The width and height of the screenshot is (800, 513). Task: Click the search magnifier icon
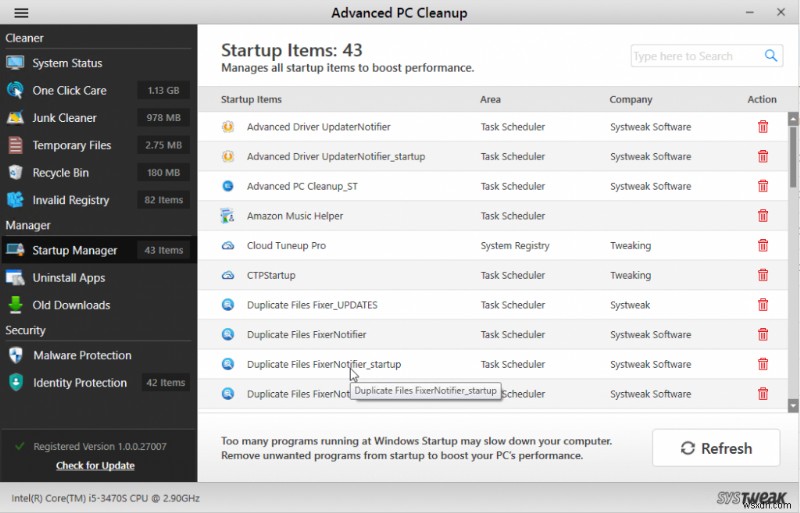pos(771,56)
